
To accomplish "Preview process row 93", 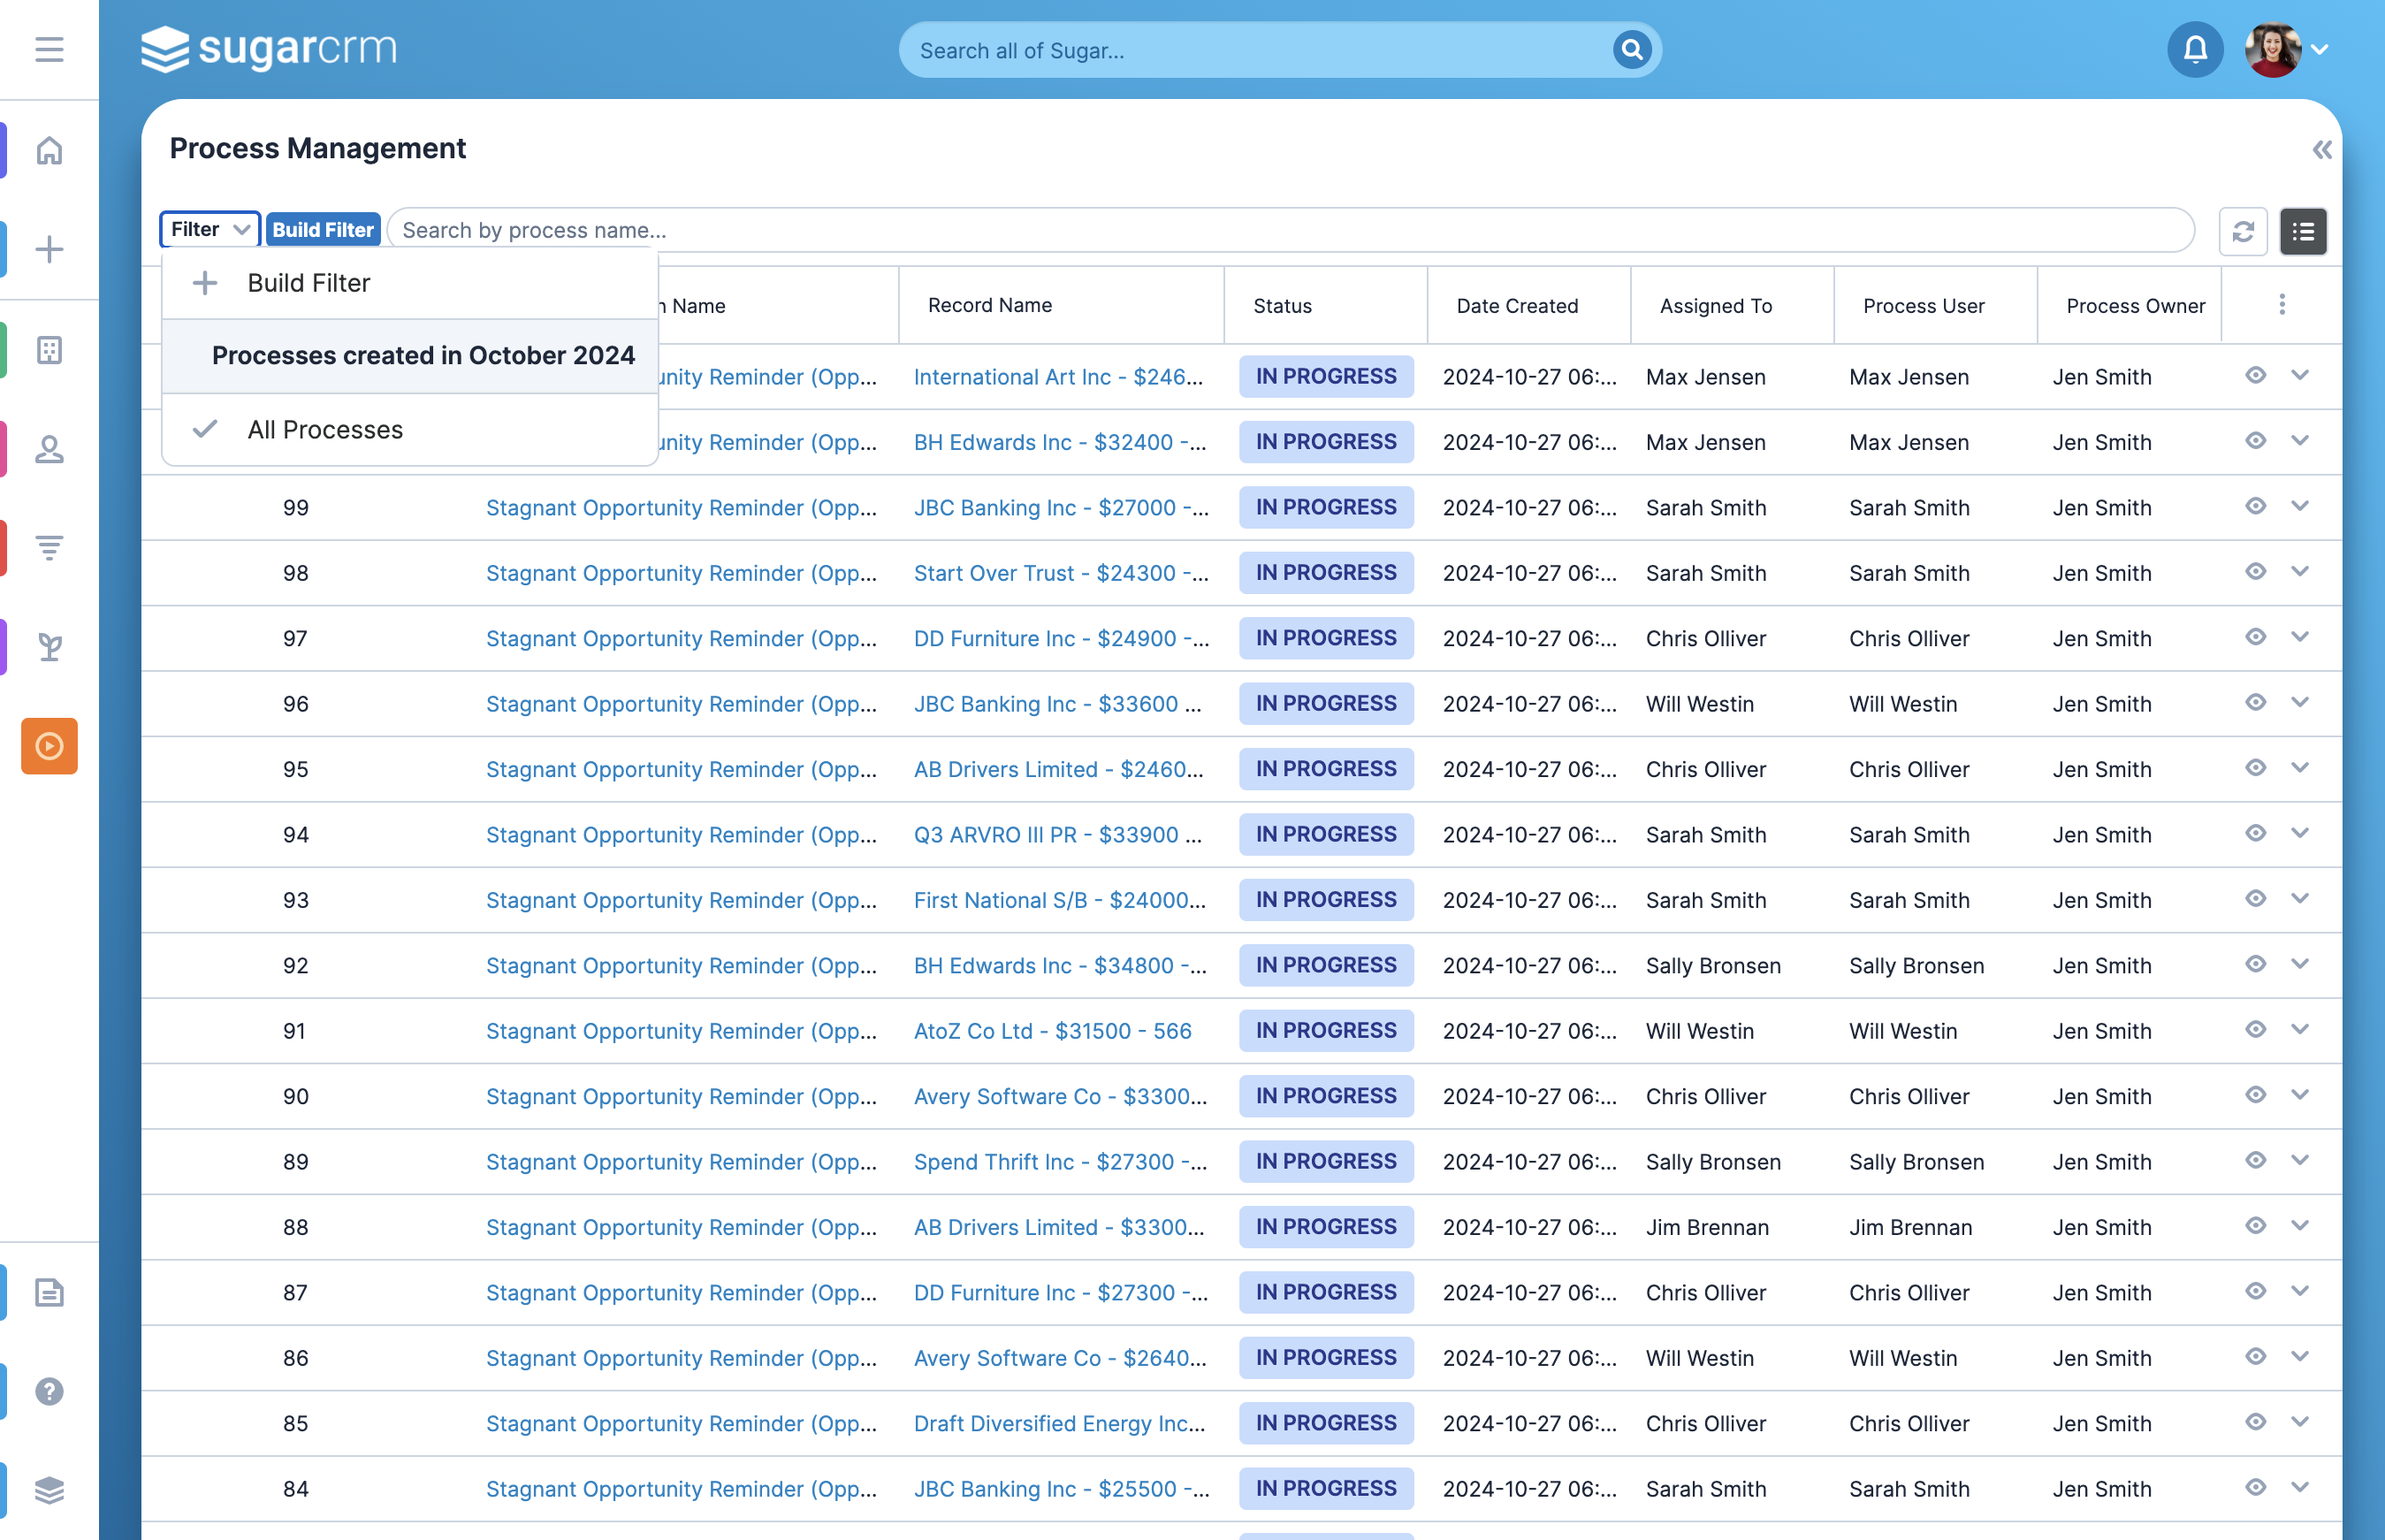I will [2255, 899].
